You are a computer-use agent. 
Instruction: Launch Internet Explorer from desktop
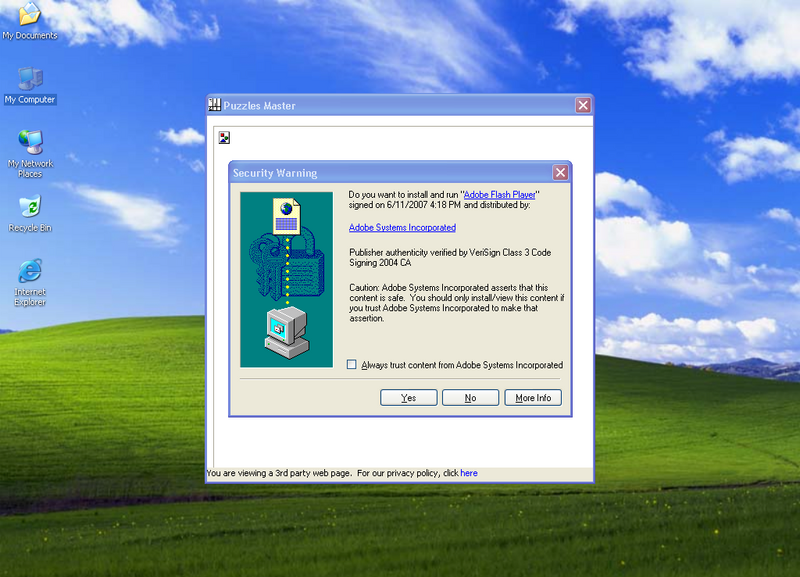(30, 283)
